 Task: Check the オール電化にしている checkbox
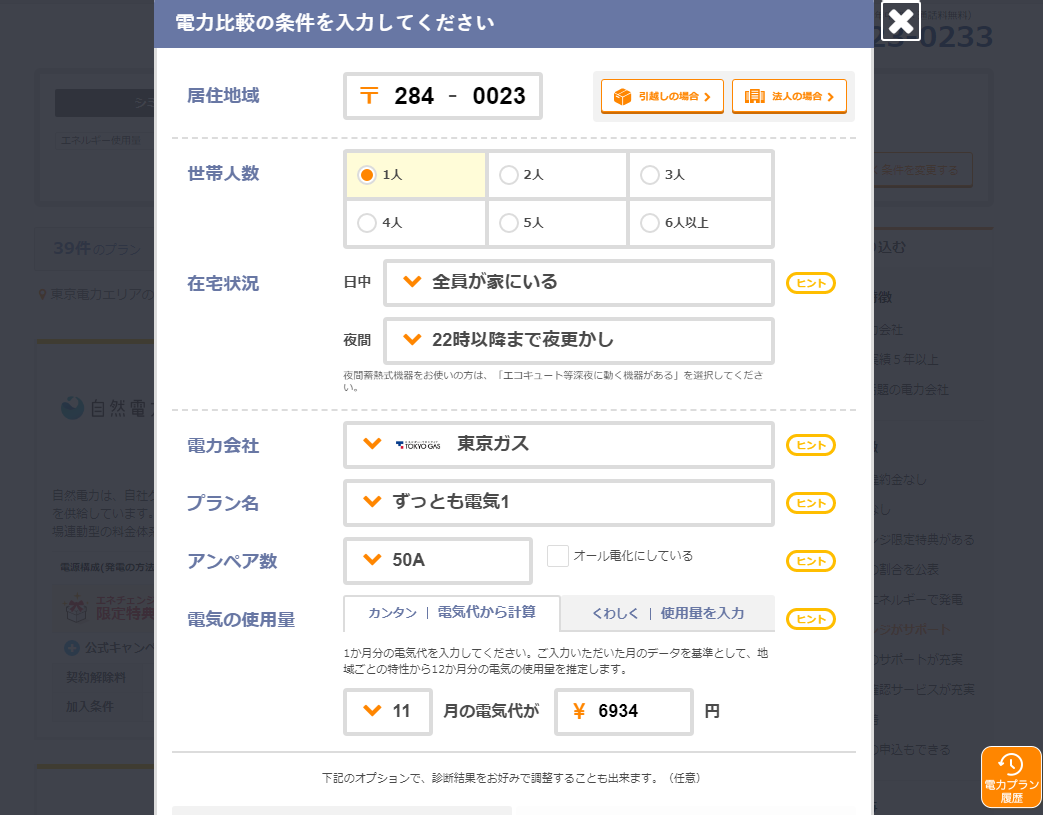[x=557, y=556]
